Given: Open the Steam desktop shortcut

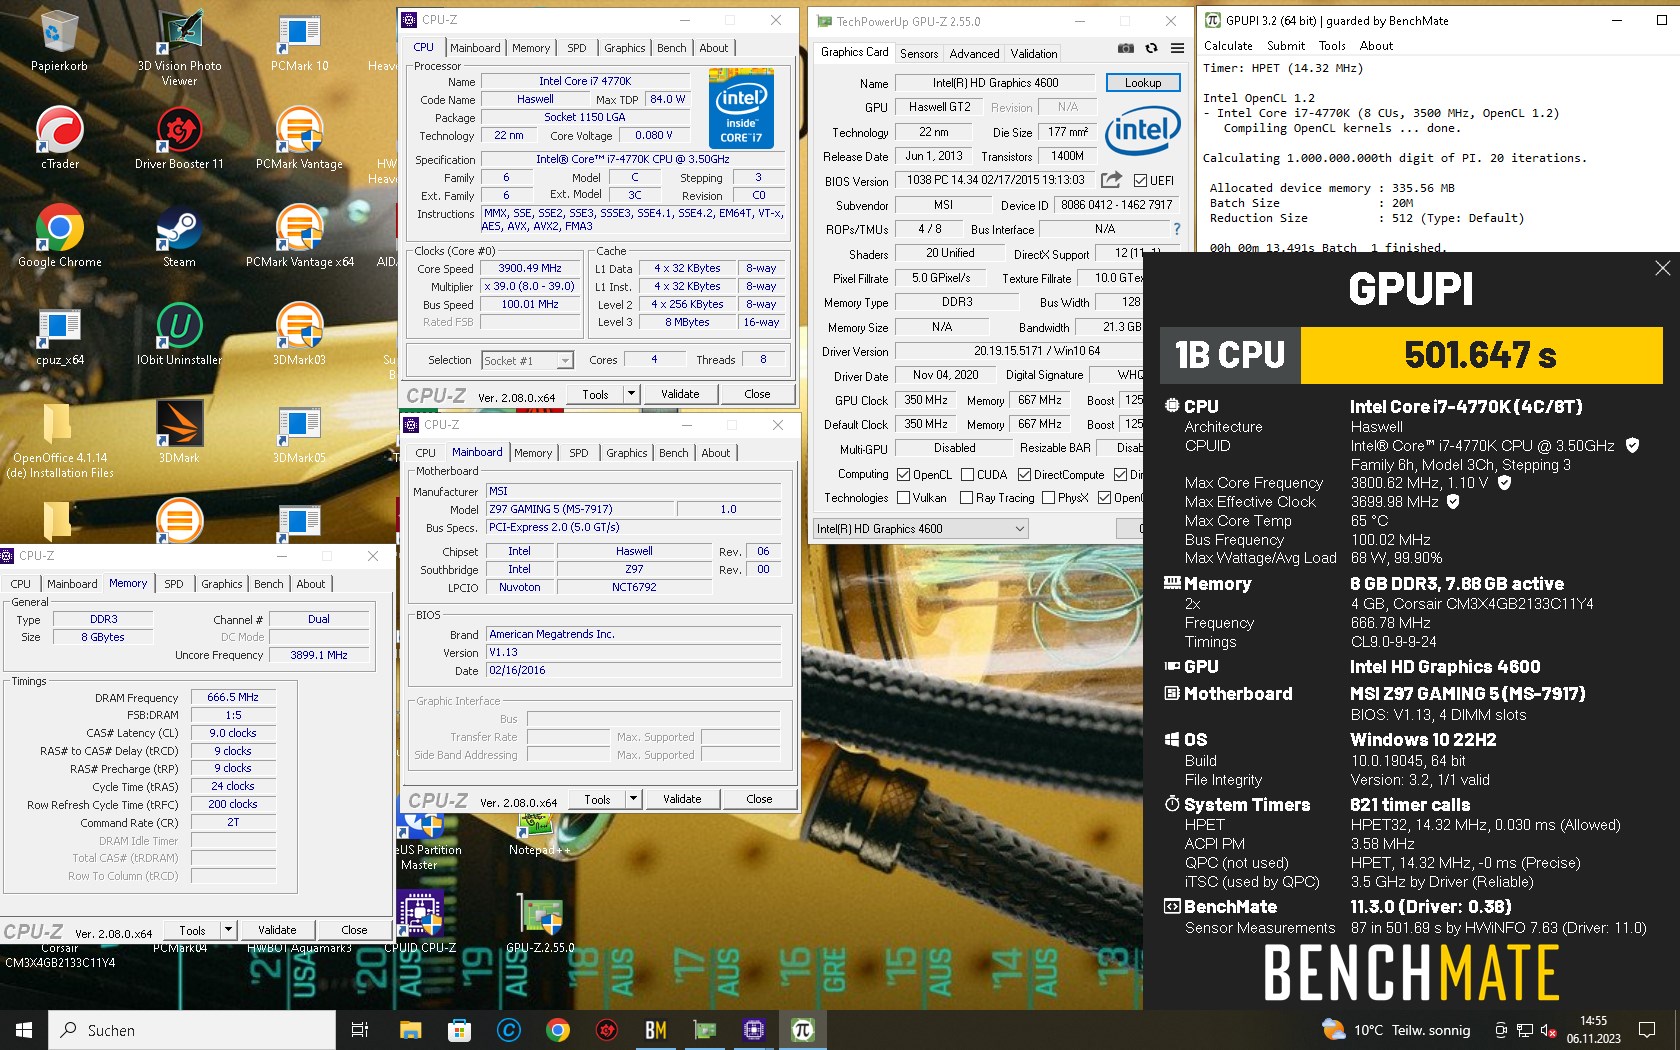Looking at the screenshot, I should [x=179, y=236].
